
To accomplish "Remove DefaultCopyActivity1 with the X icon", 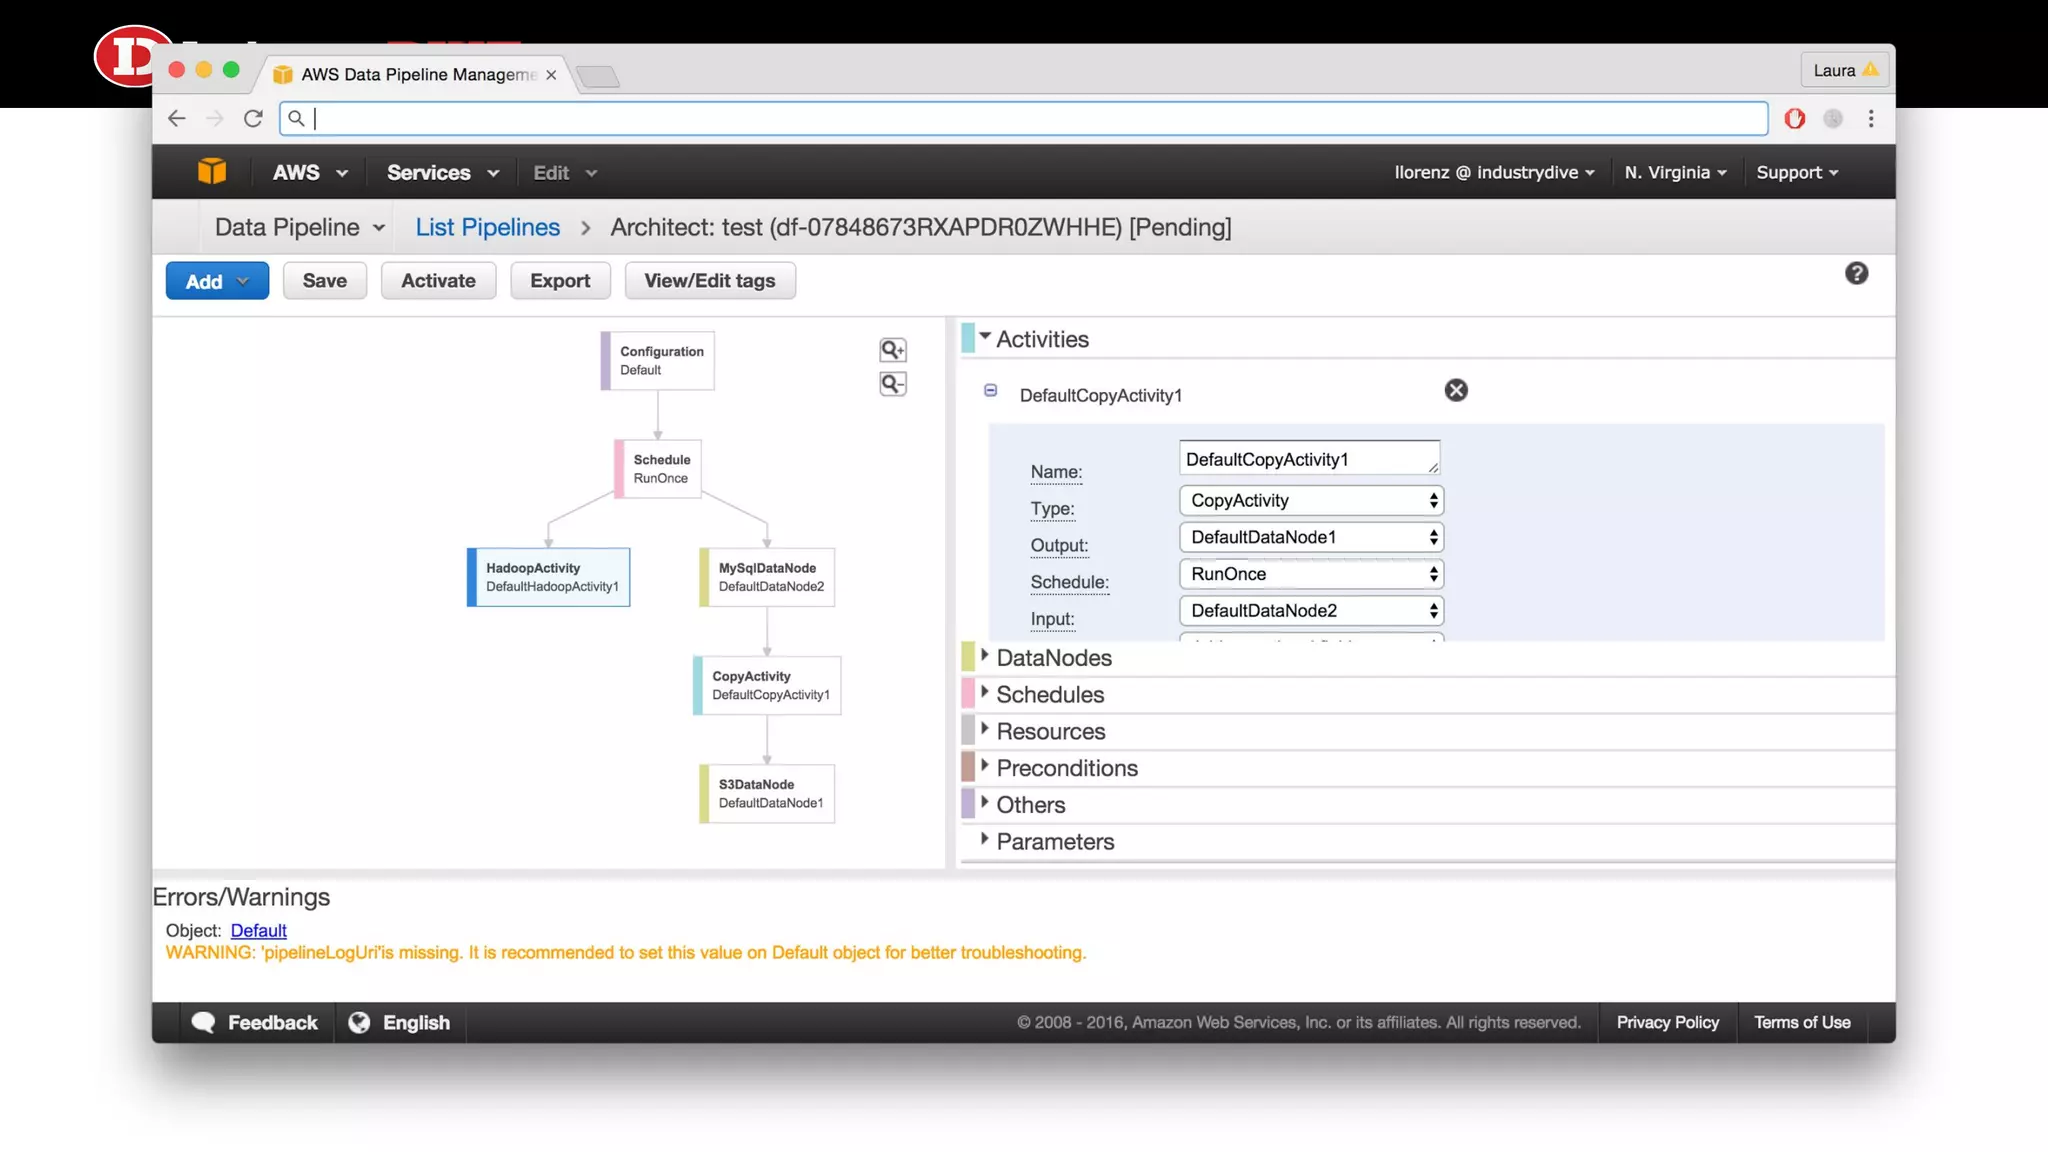I will coord(1456,391).
